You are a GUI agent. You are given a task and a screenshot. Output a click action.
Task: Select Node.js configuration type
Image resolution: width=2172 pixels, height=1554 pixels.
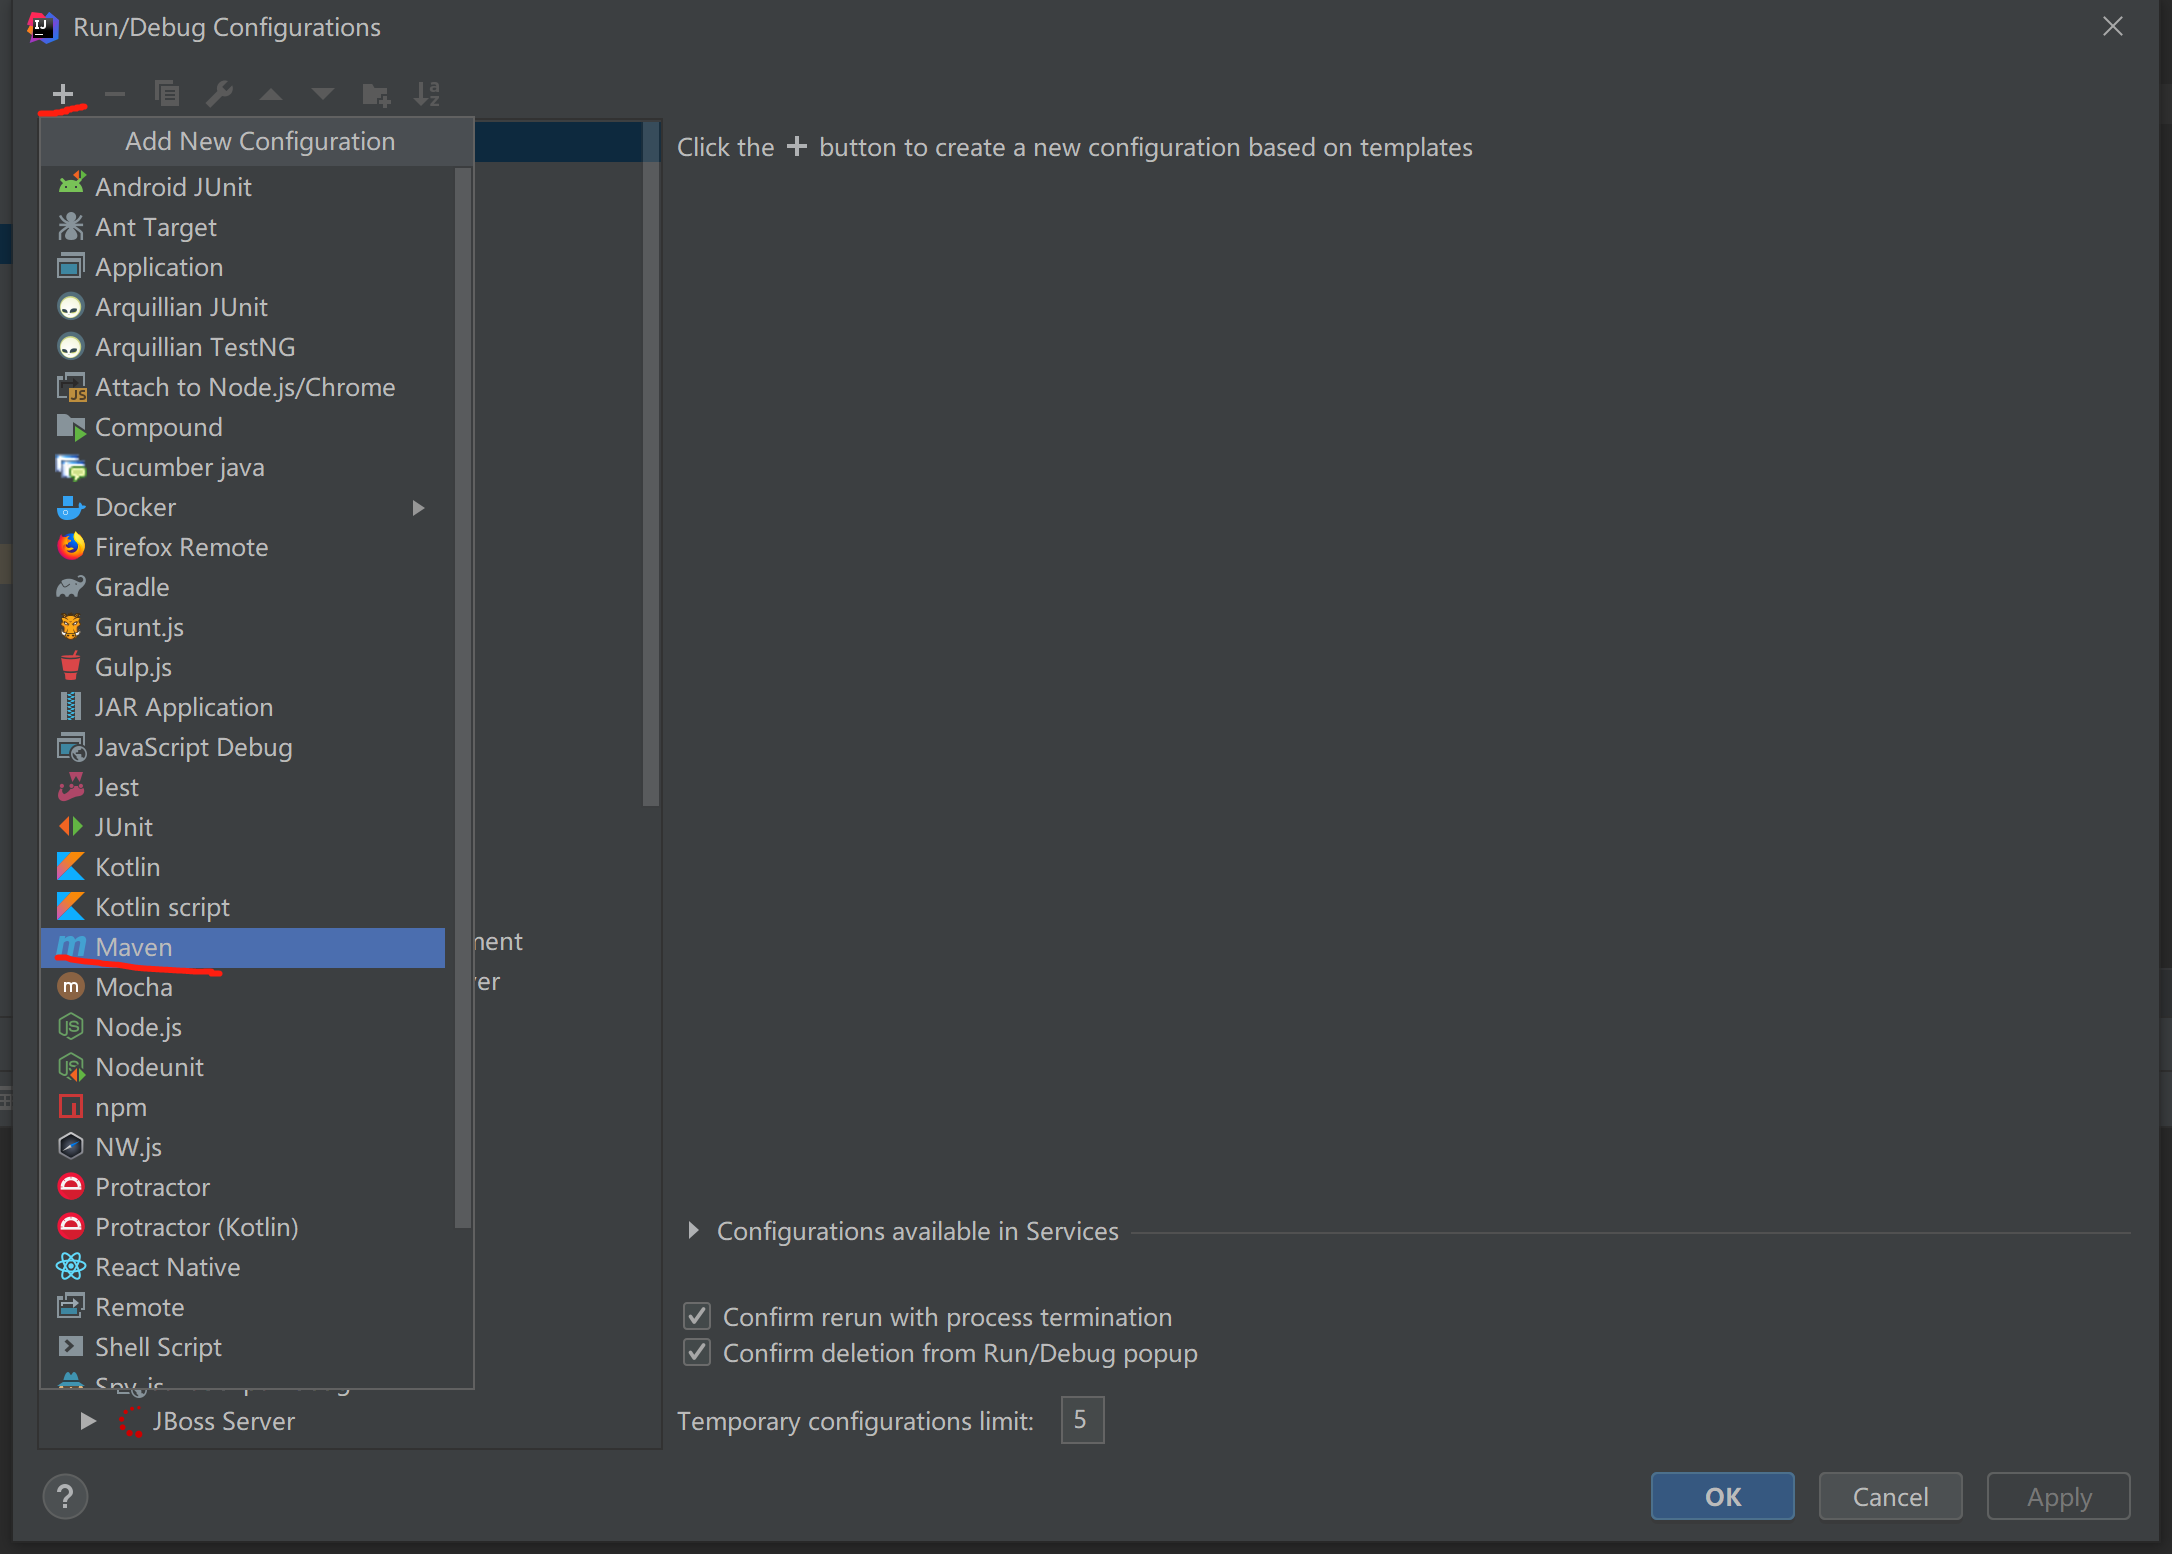[243, 1027]
